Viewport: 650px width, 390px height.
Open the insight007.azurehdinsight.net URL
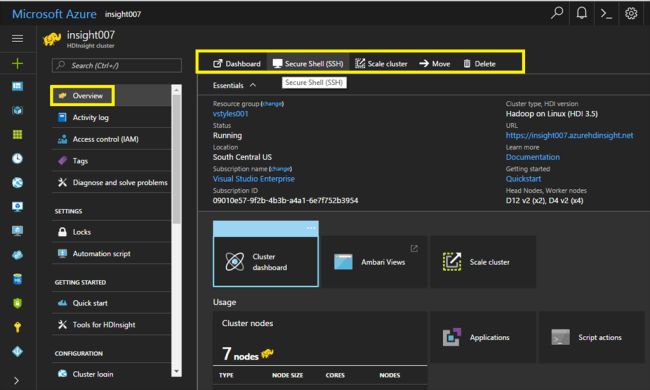tap(570, 136)
